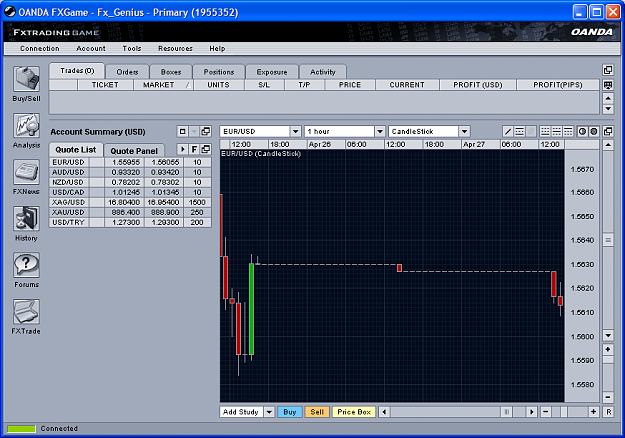625x438 pixels.
Task: Click the play arrow beside Quote Panel tab
Action: coord(183,149)
